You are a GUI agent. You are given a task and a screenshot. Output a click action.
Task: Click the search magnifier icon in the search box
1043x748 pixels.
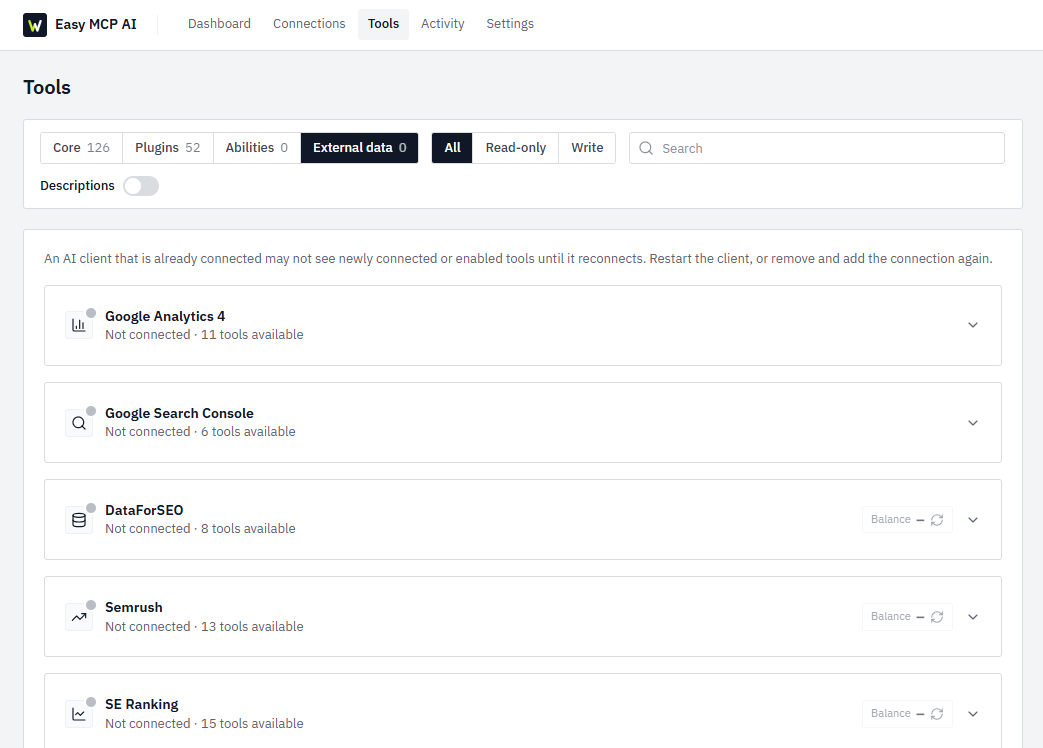pos(646,148)
